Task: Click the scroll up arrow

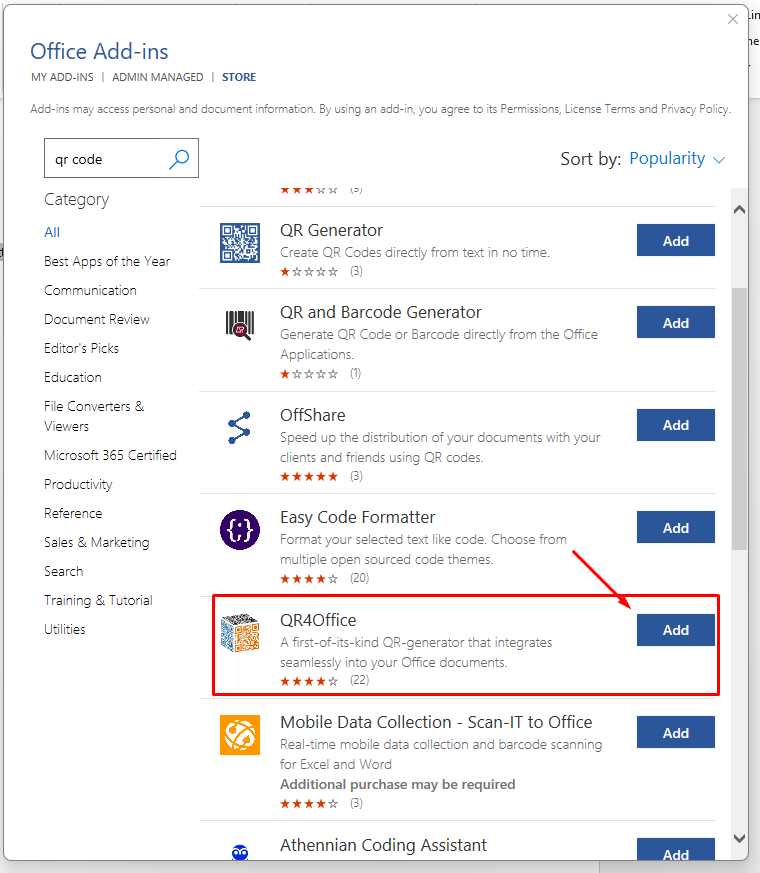Action: click(x=739, y=210)
